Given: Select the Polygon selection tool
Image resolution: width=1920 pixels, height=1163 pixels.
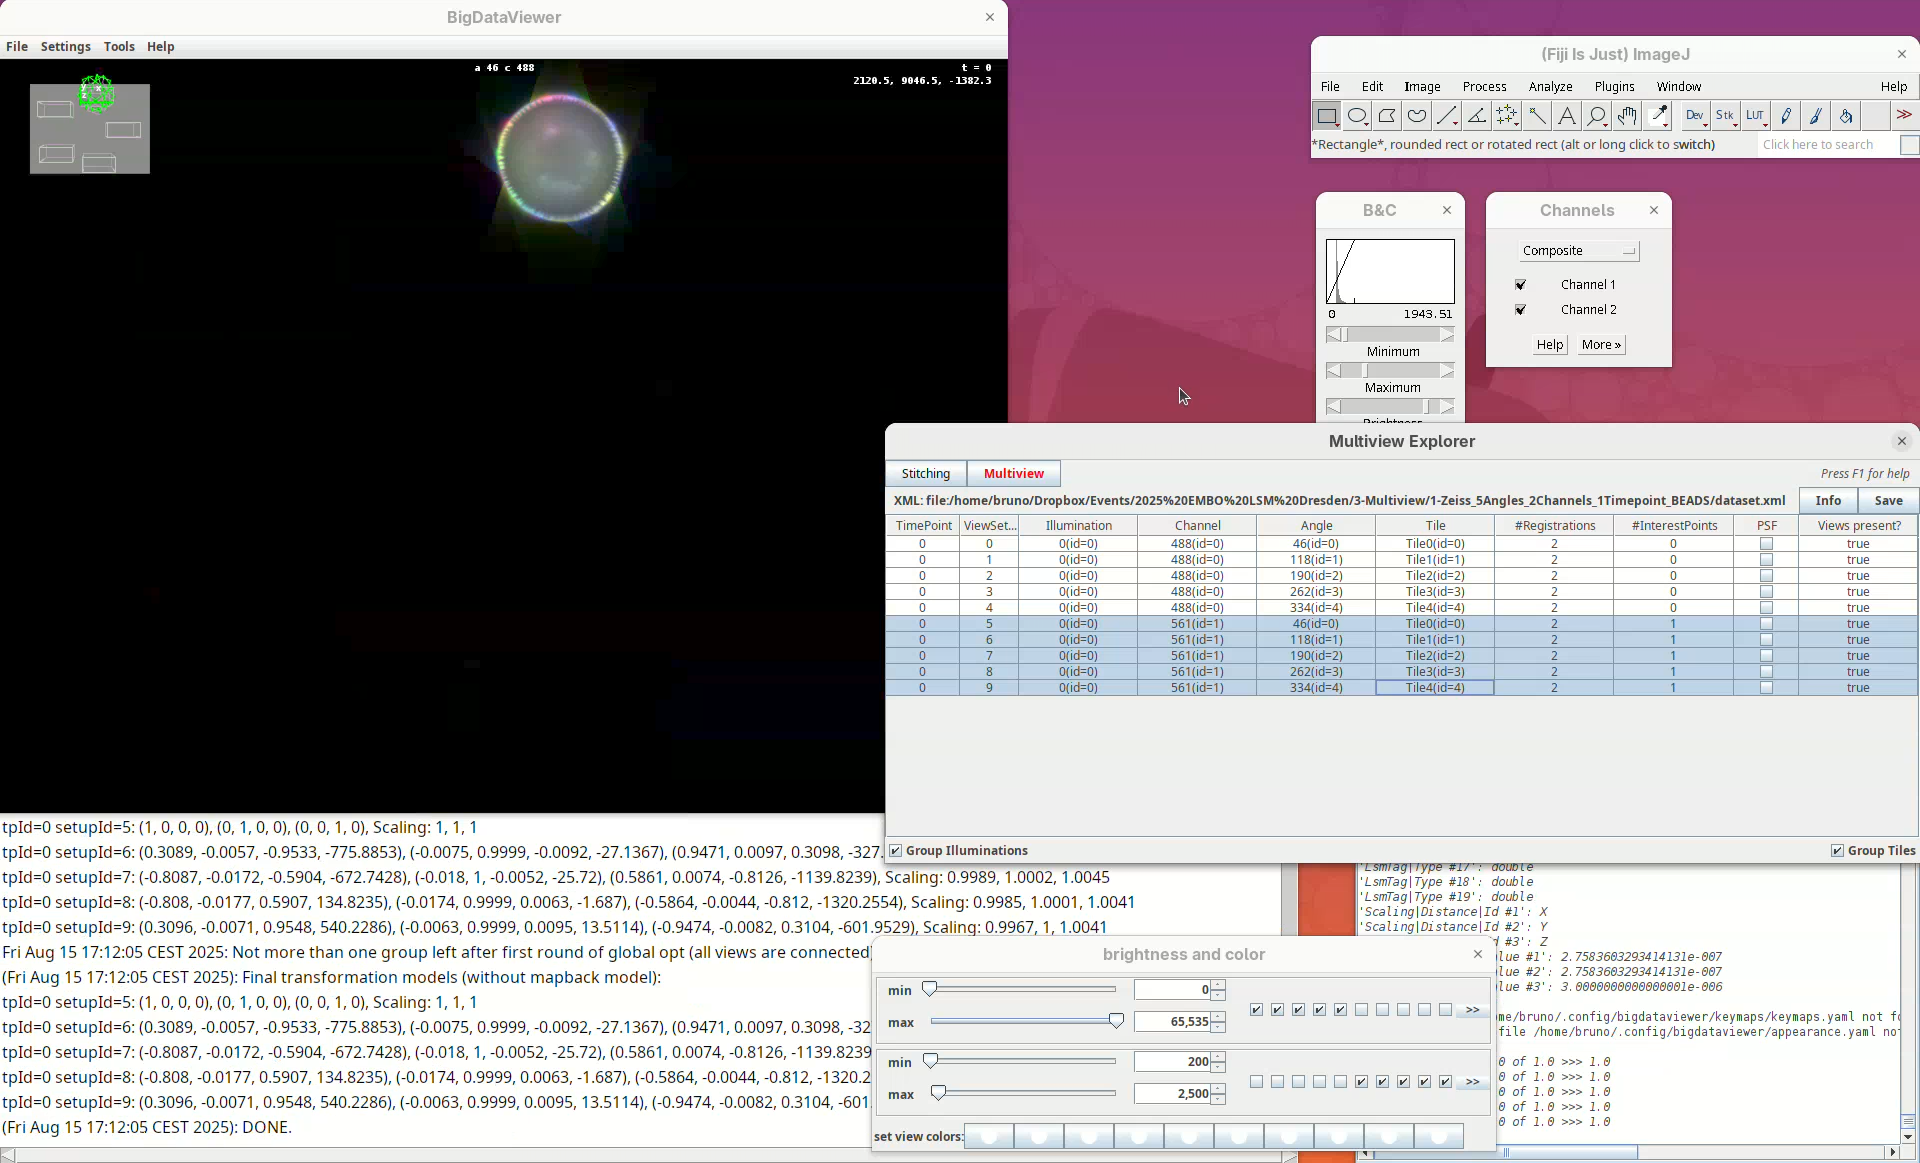Looking at the screenshot, I should tap(1387, 116).
